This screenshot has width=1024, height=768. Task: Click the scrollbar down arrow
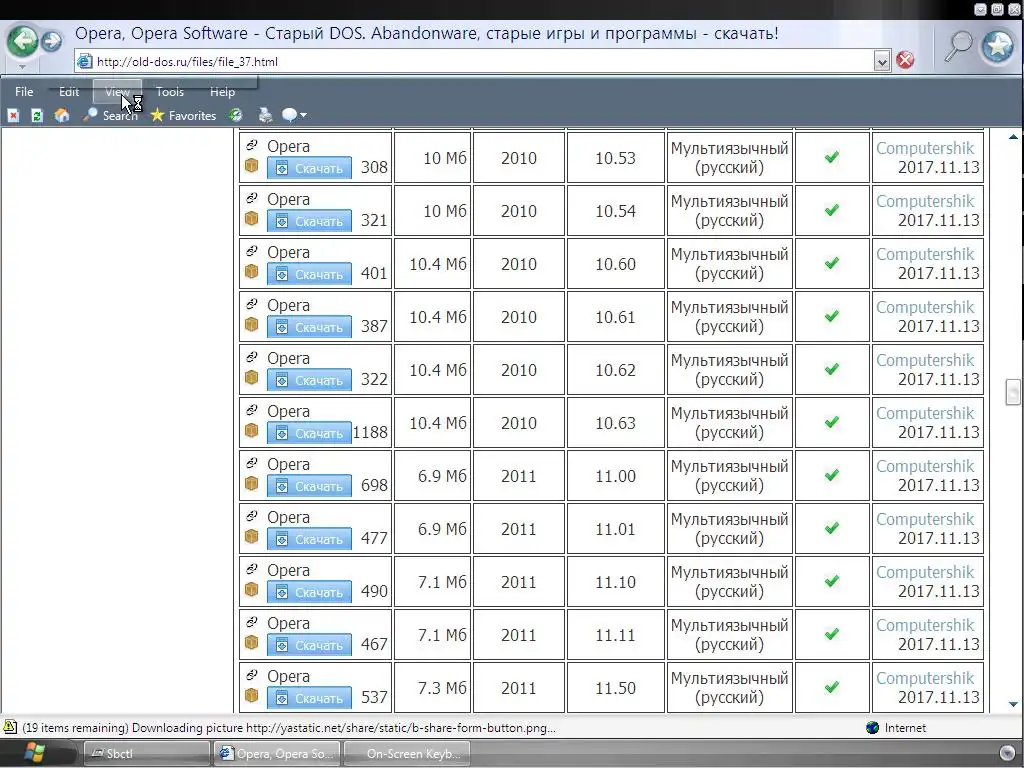pos(1013,704)
